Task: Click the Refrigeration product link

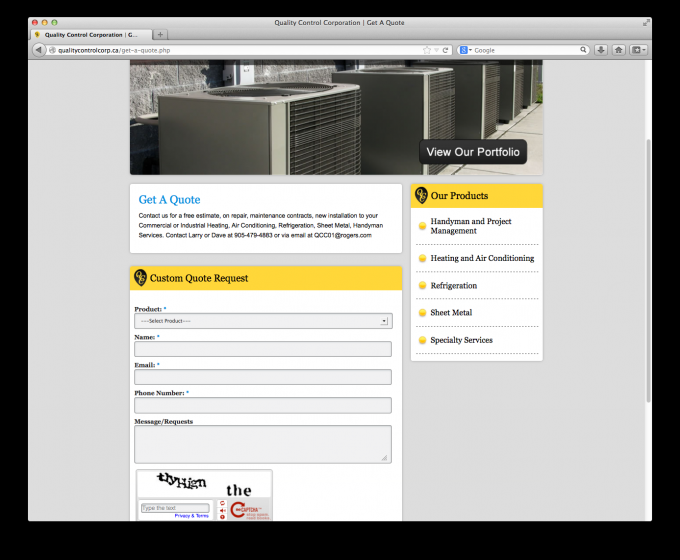Action: [x=453, y=286]
